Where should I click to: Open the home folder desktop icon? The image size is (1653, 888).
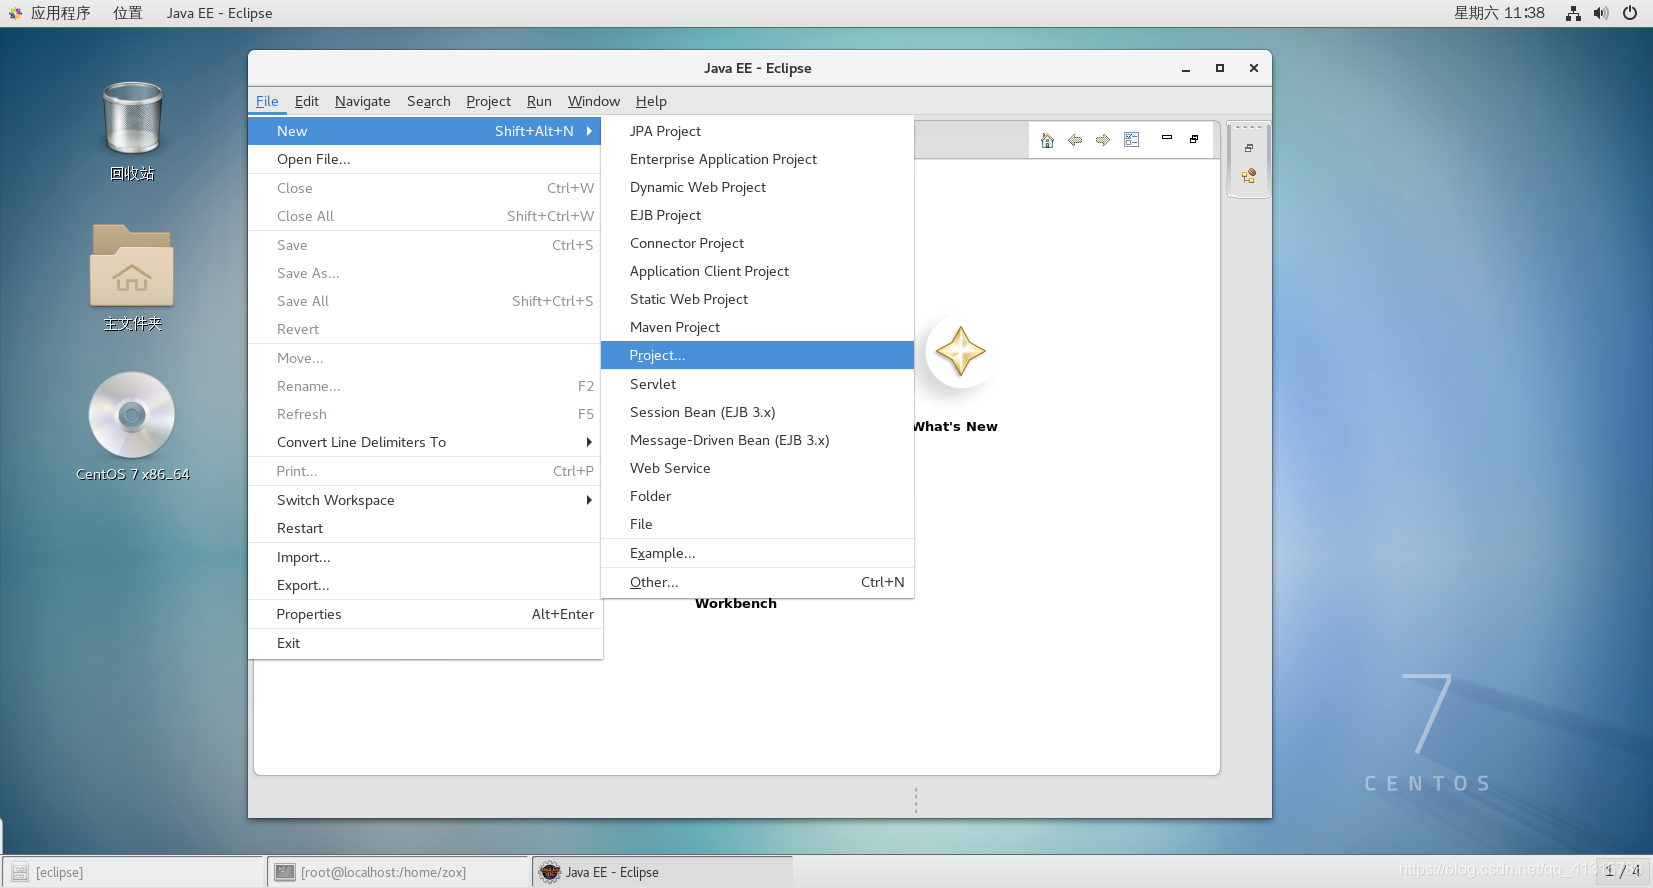pyautogui.click(x=132, y=265)
